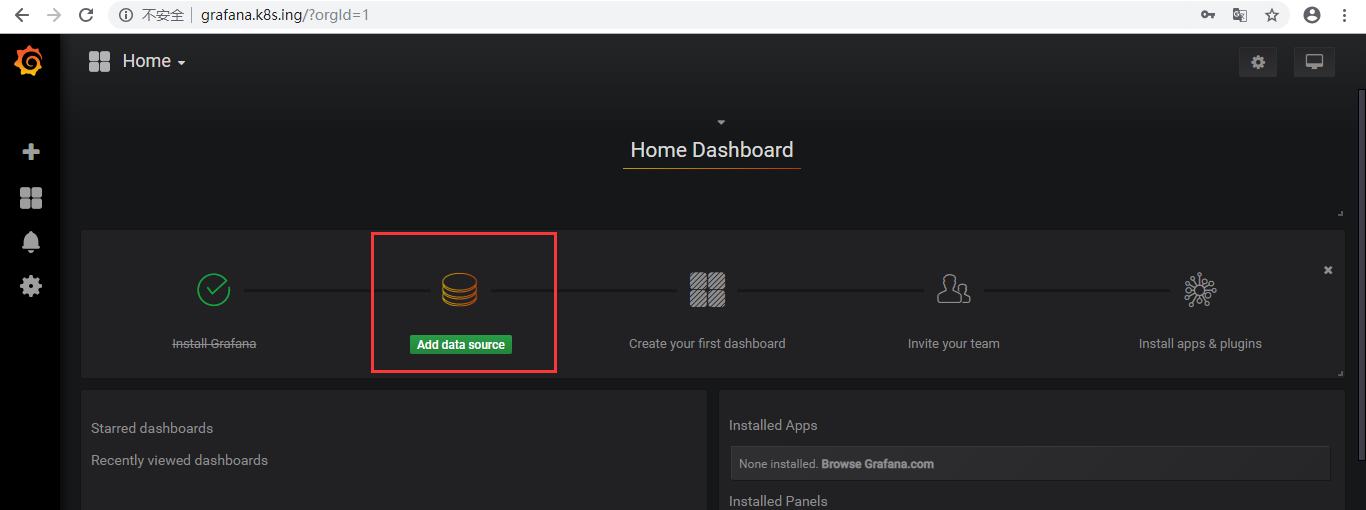Open the Chrome three-dot menu
Image resolution: width=1366 pixels, height=510 pixels.
click(x=1345, y=15)
